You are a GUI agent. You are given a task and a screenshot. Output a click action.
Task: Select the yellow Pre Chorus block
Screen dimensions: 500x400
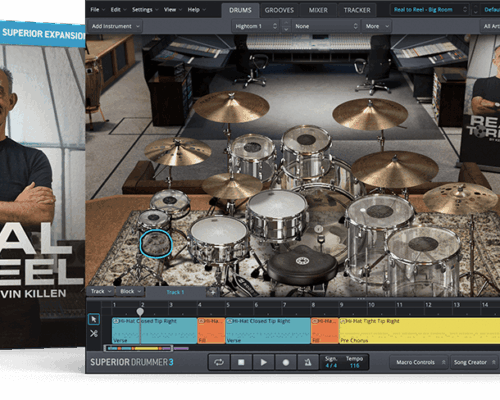coord(419,331)
